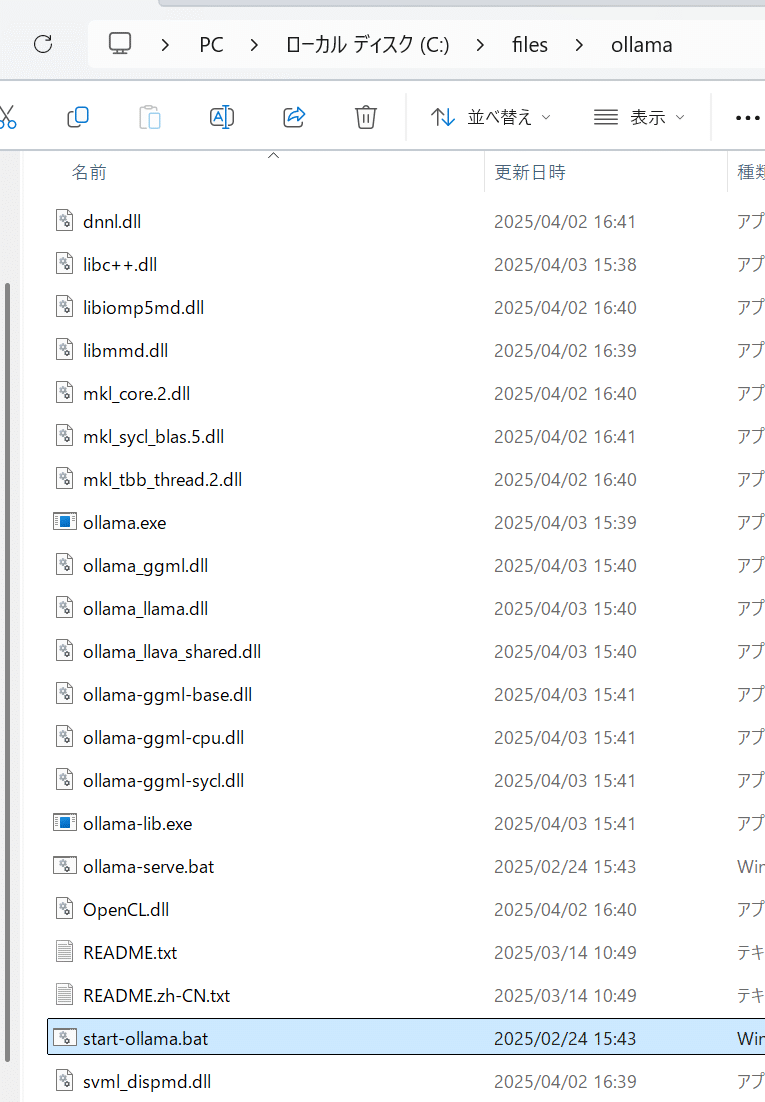The height and width of the screenshot is (1102, 765).
Task: Click the refresh icon beside address bar
Action: pos(43,44)
